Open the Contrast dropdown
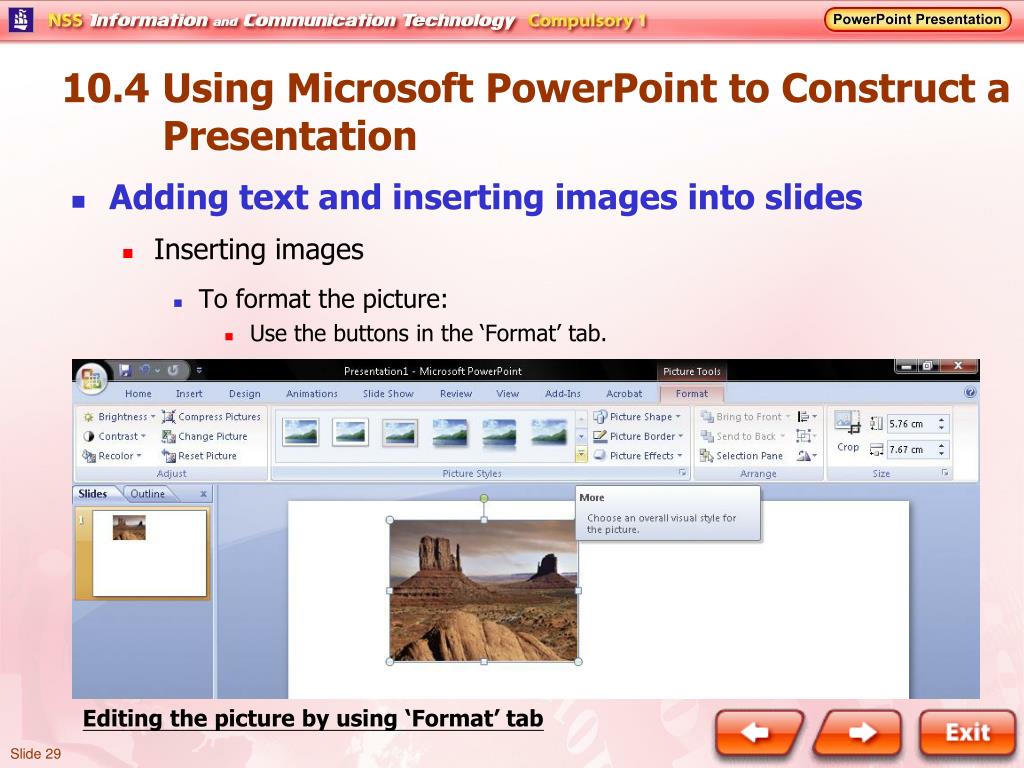The image size is (1024, 768). (x=114, y=436)
